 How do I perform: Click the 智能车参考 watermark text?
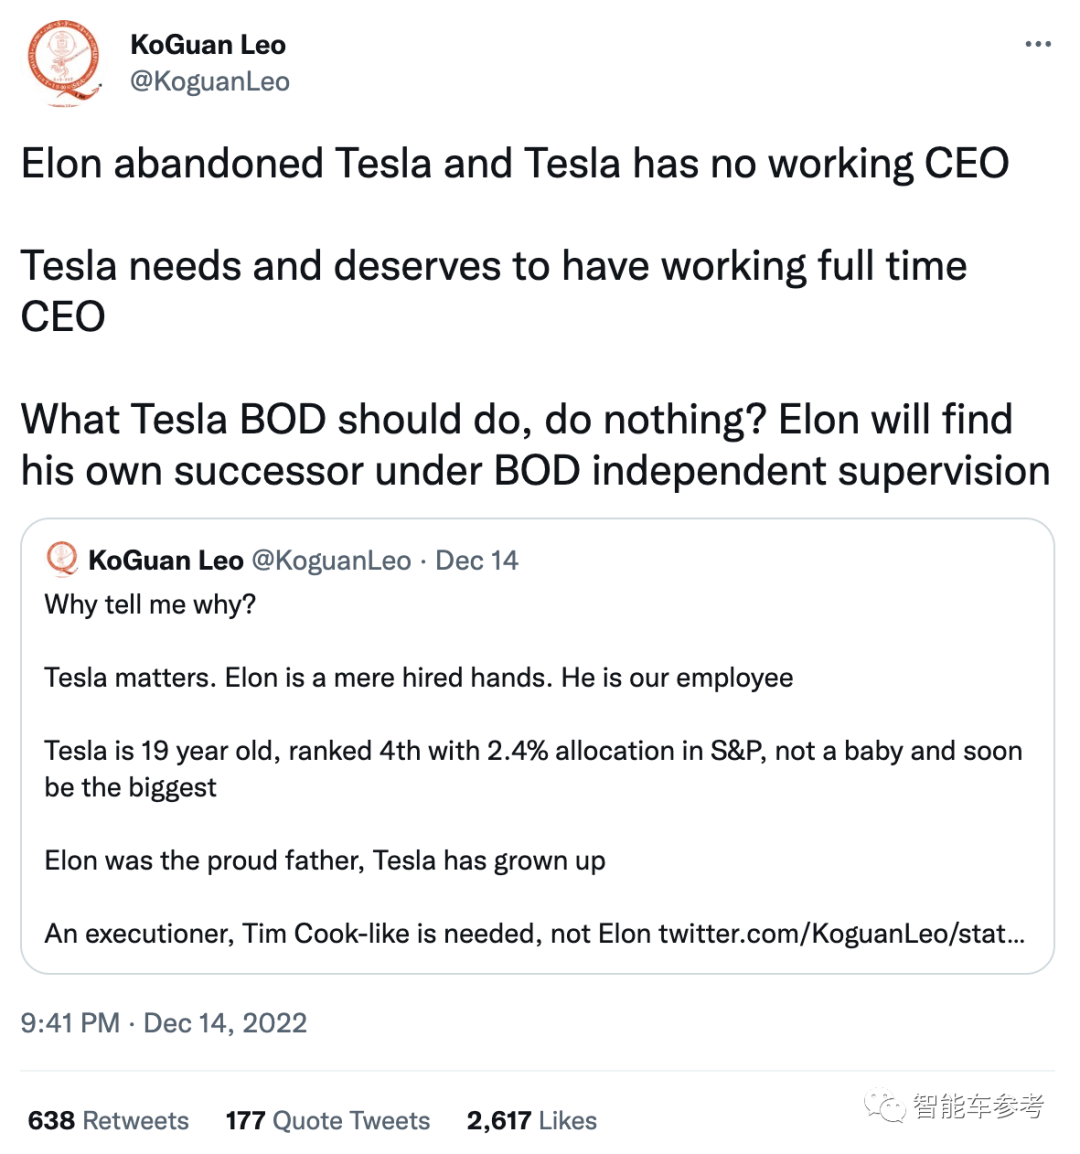tap(978, 1105)
